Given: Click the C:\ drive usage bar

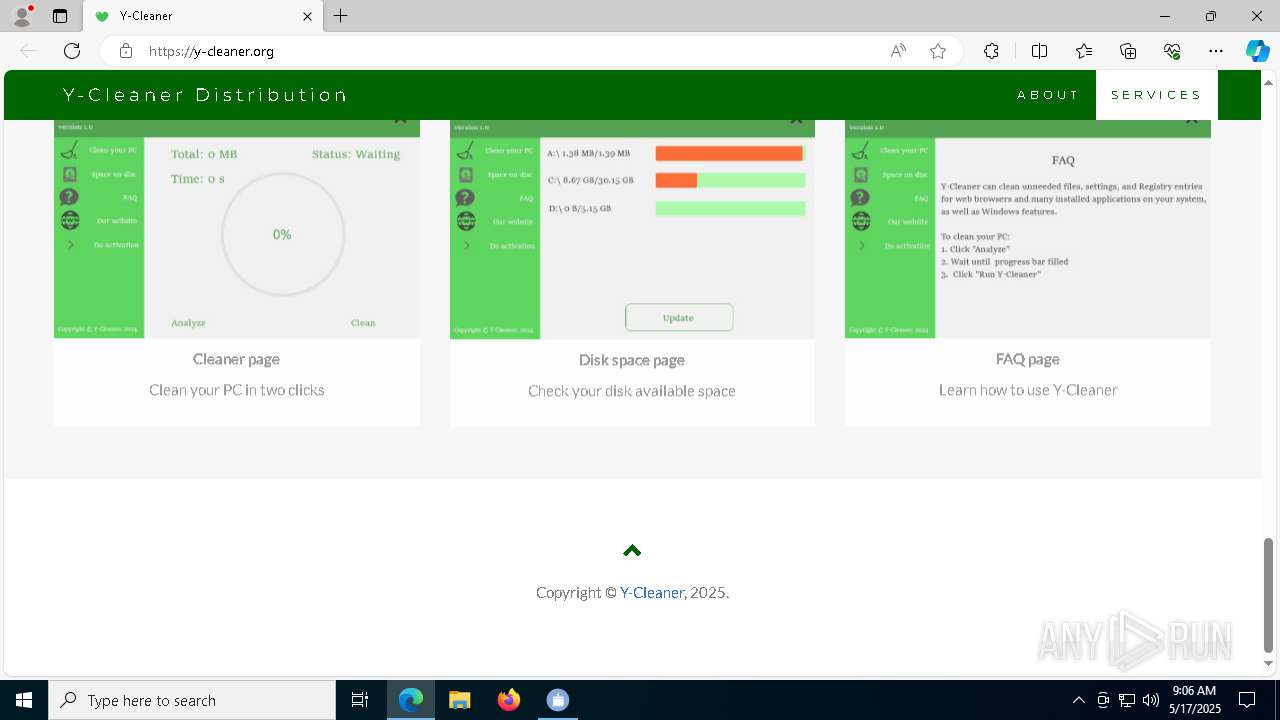Looking at the screenshot, I should click(x=730, y=180).
